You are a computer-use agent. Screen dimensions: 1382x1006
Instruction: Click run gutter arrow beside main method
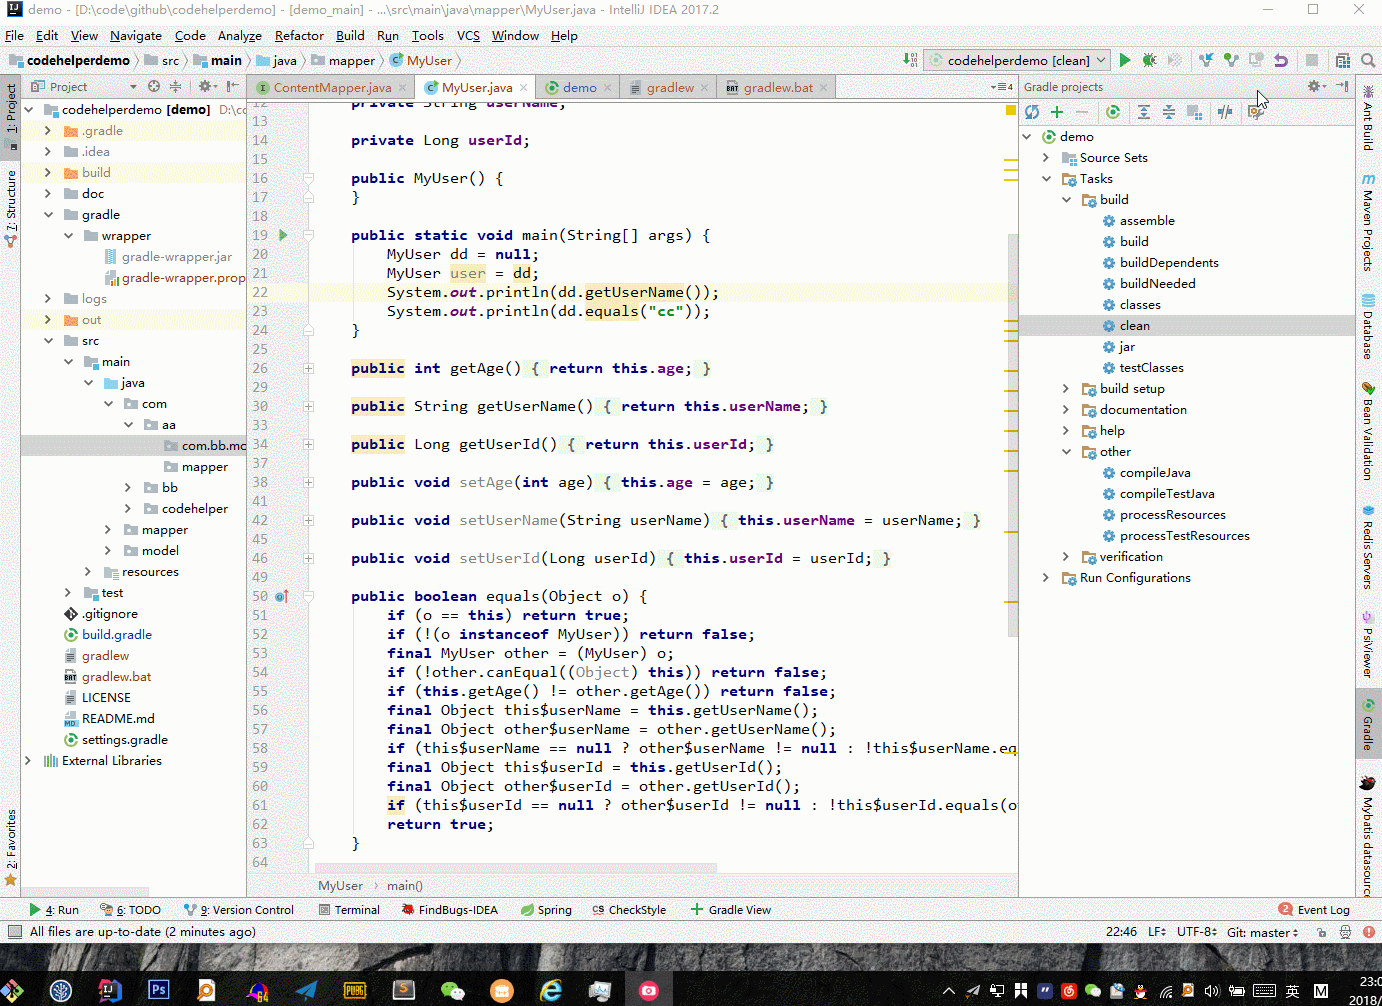(283, 235)
